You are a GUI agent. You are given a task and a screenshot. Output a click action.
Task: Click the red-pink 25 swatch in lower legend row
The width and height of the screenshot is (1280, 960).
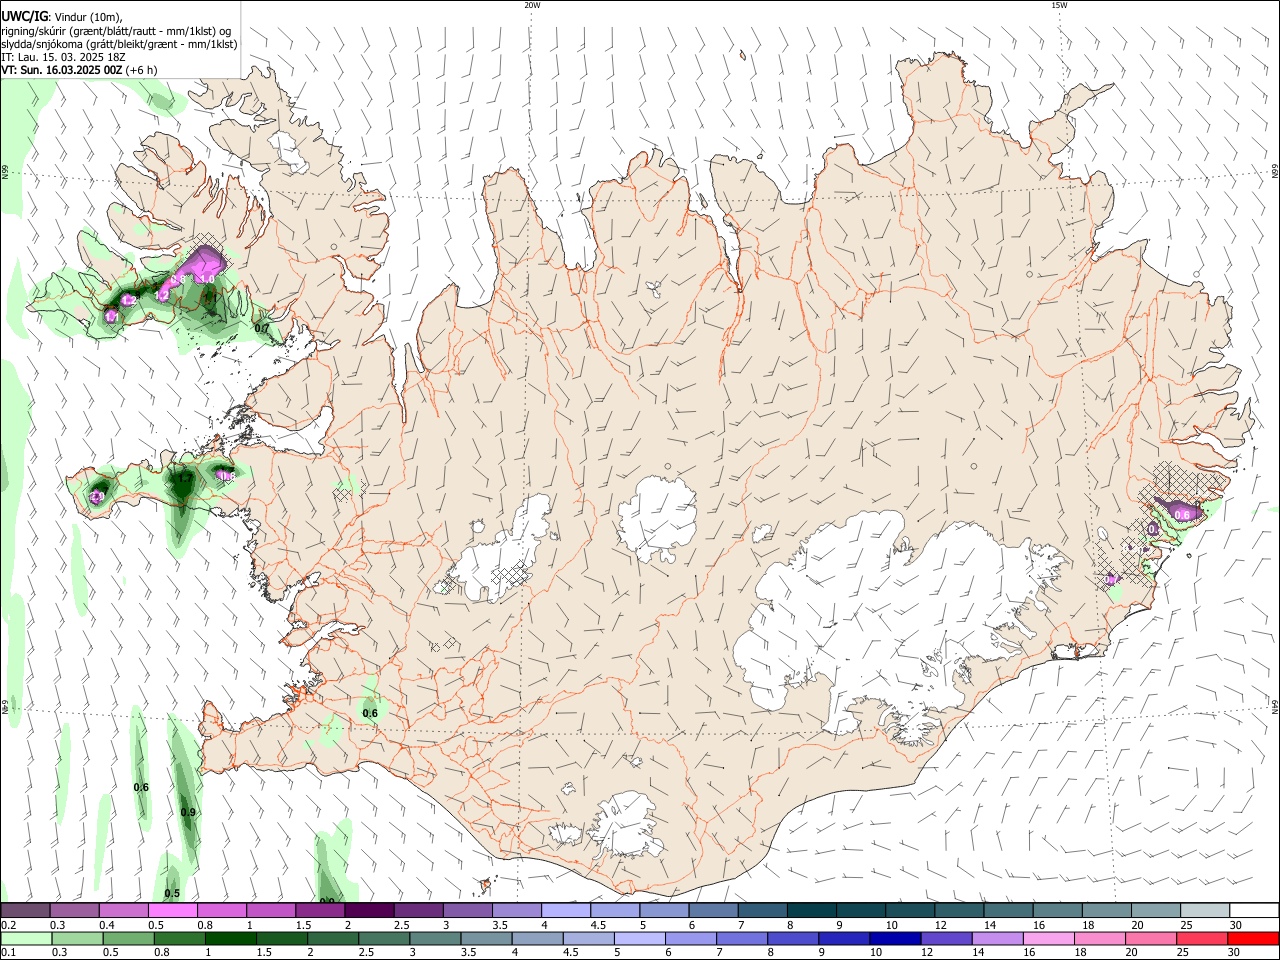pos(1202,938)
